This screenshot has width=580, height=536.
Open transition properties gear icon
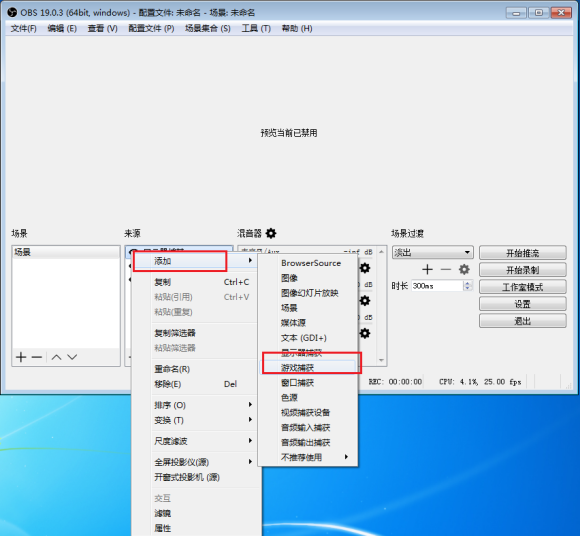(x=464, y=269)
